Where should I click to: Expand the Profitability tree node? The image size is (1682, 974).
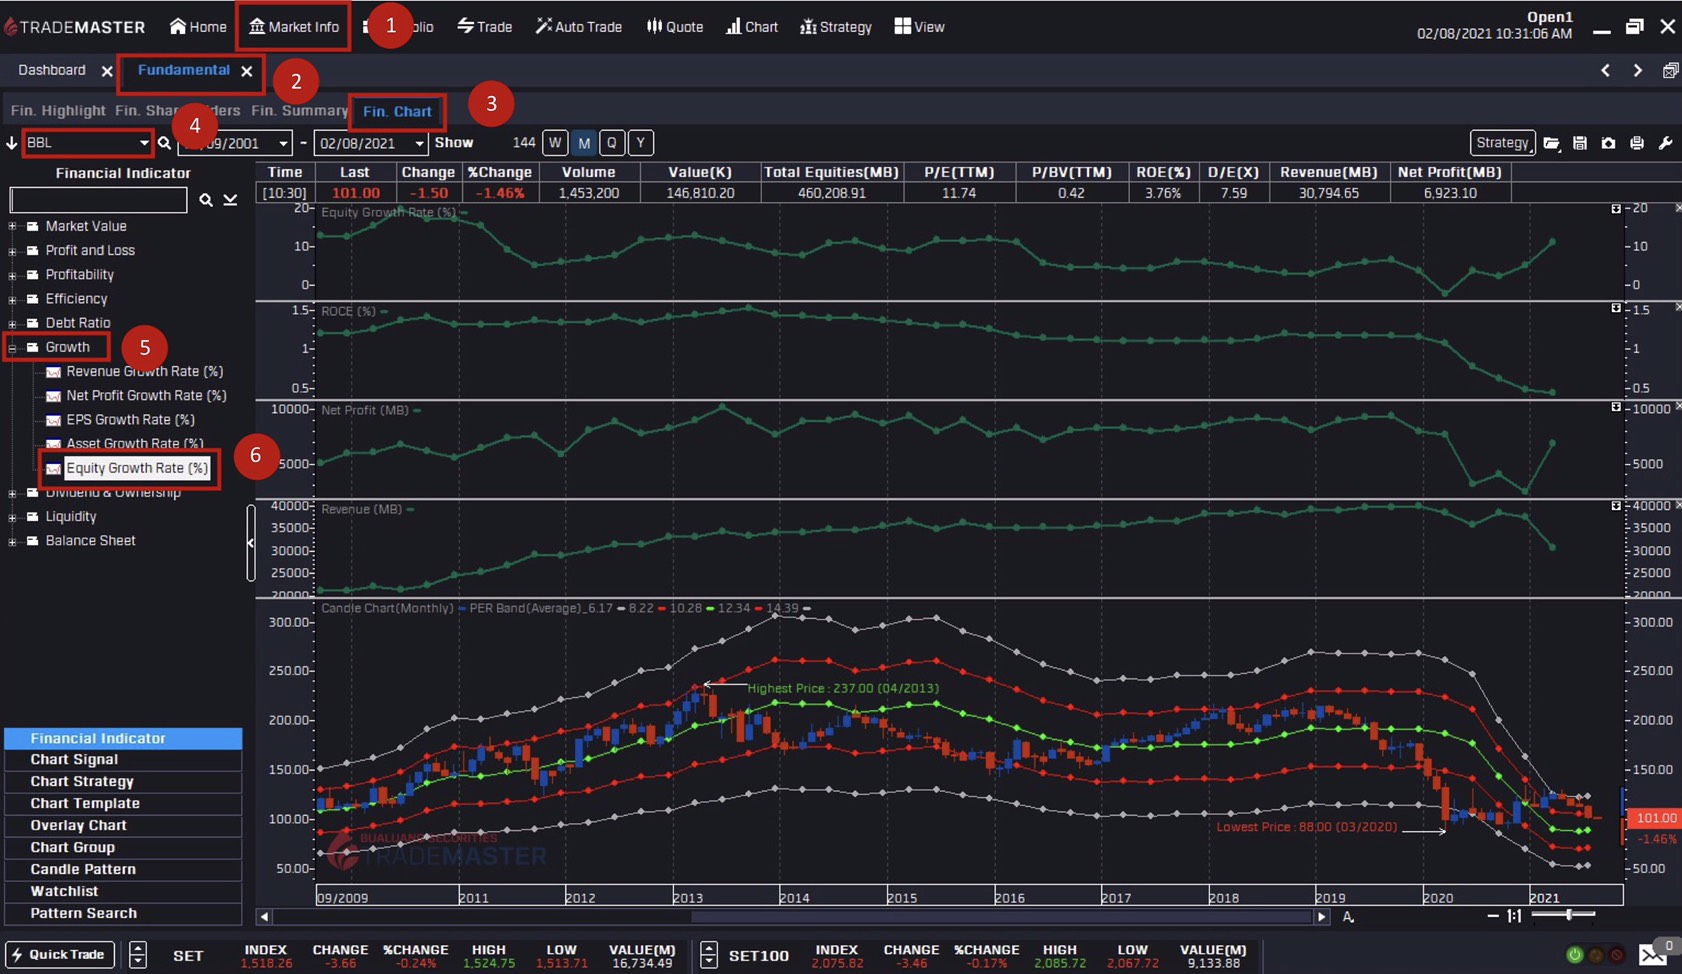pyautogui.click(x=12, y=275)
